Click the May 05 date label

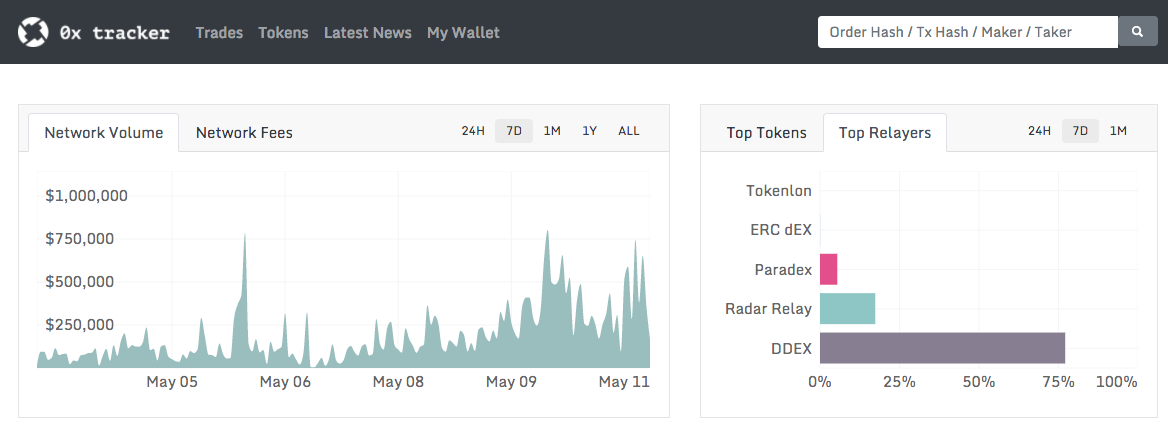coord(172,382)
